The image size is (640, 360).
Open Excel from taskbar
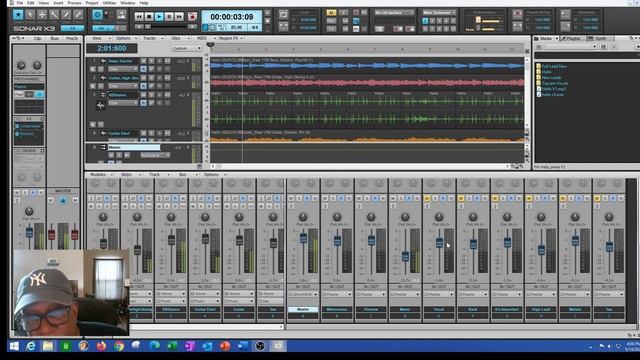tap(172, 346)
